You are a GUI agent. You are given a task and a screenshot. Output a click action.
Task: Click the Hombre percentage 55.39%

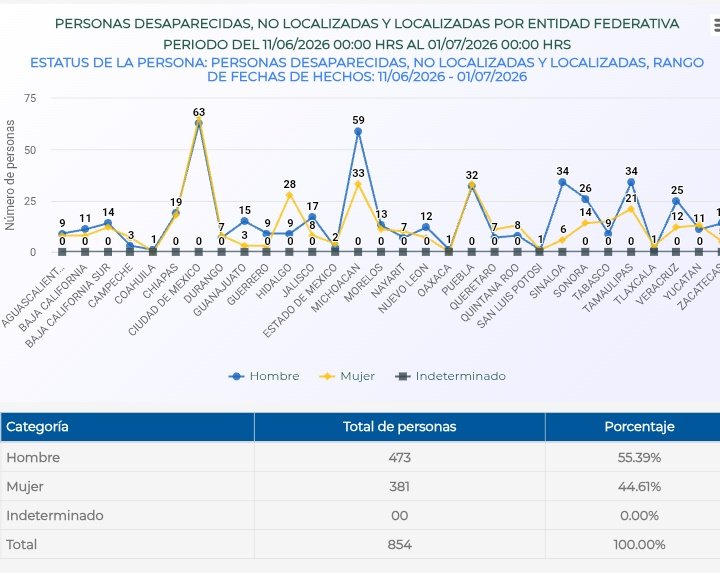coord(639,457)
